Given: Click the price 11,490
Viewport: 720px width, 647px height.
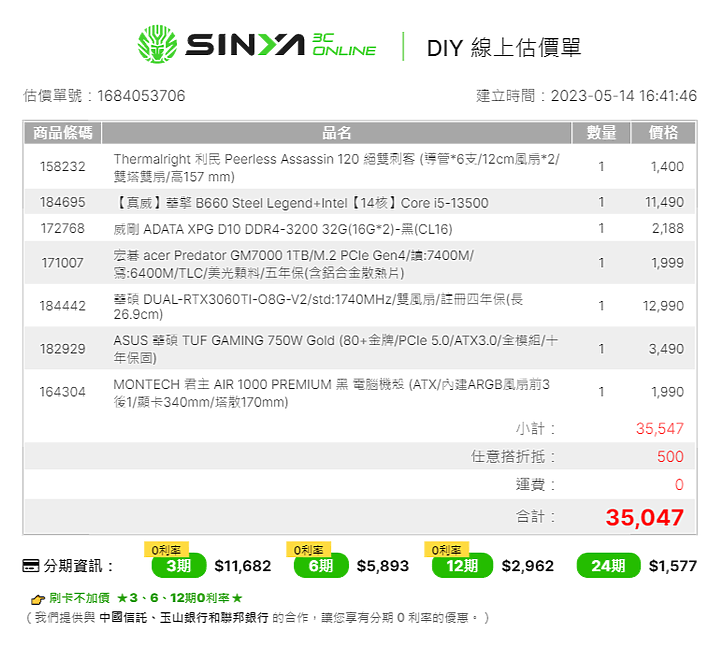Looking at the screenshot, I should [664, 202].
